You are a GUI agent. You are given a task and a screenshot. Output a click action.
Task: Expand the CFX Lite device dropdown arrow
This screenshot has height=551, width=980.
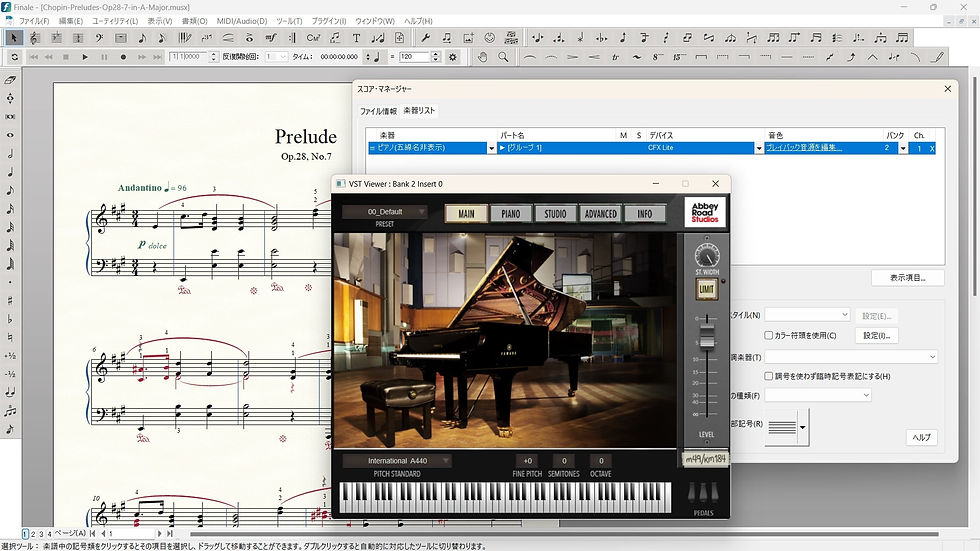click(x=759, y=148)
